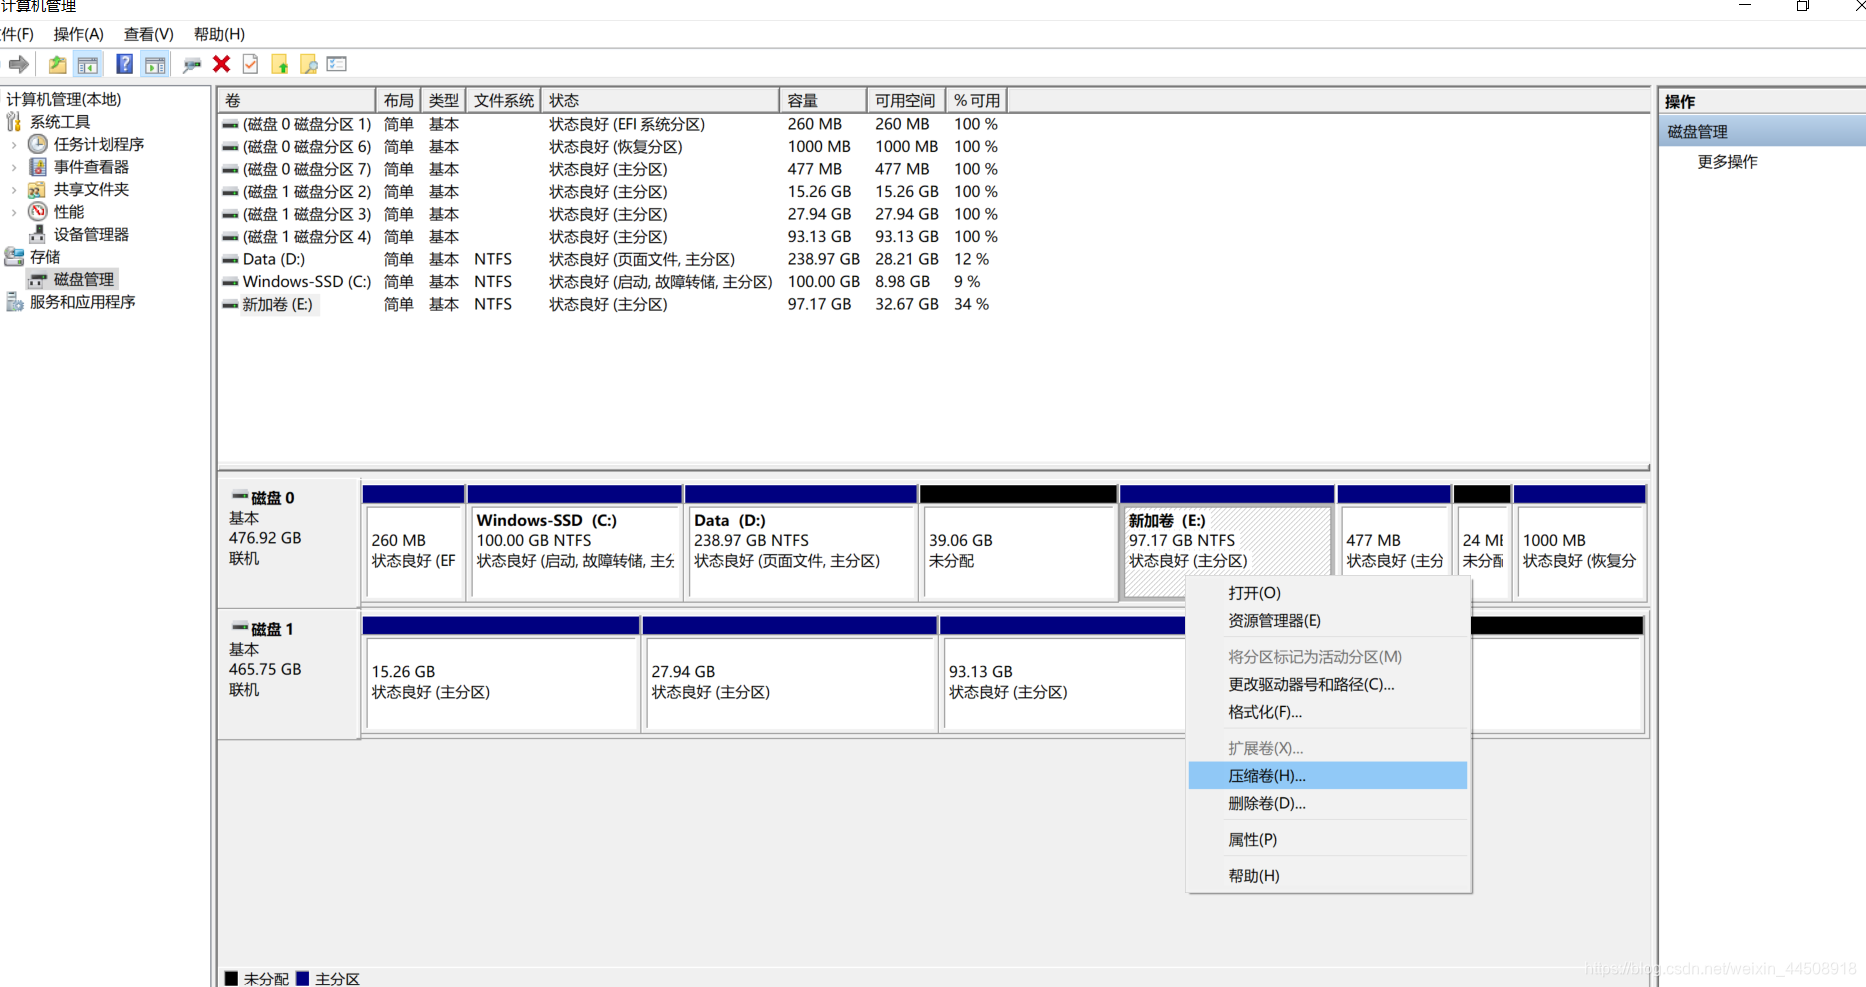Expand the 事件查看器 tree node chevron
Viewport: 1866px width, 987px height.
coord(14,167)
